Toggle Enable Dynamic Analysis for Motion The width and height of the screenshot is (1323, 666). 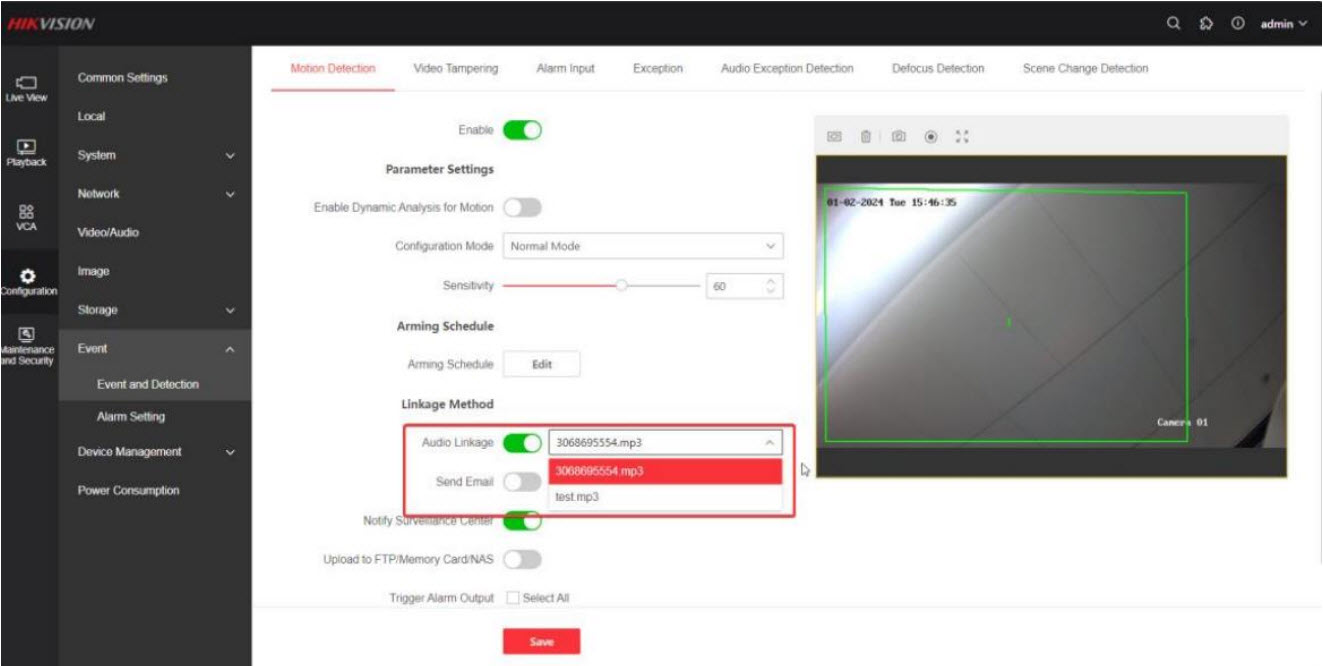click(x=521, y=207)
